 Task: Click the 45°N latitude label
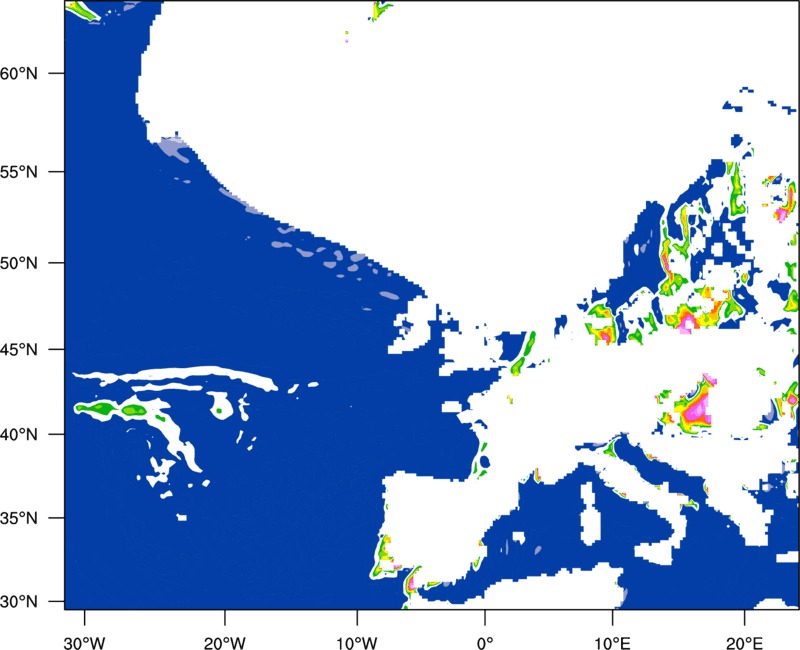19,349
